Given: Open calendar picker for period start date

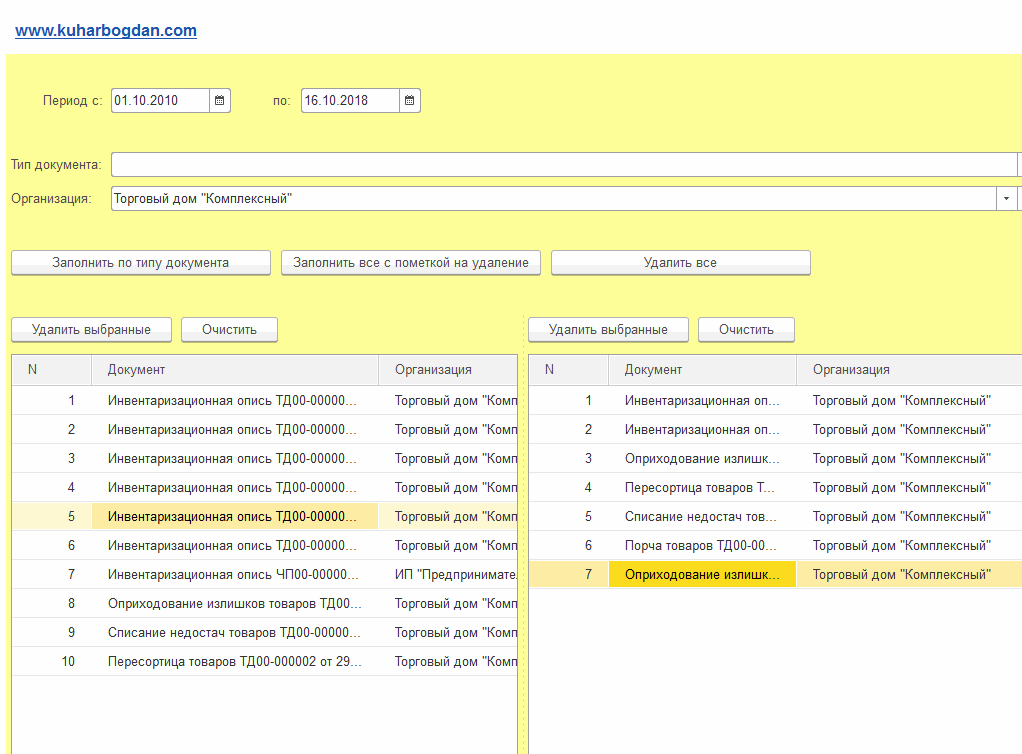Looking at the screenshot, I should 220,101.
